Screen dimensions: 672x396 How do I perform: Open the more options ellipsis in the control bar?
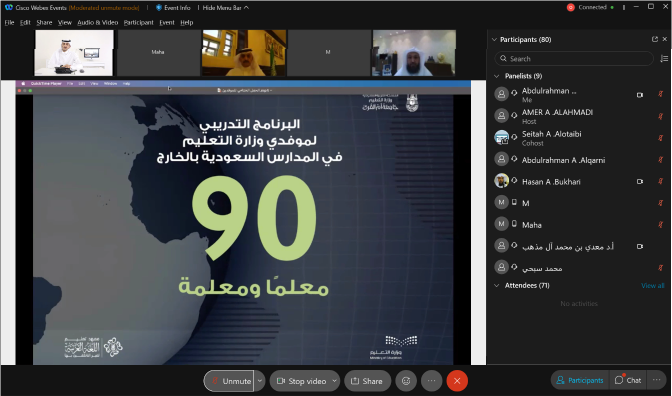tap(431, 381)
